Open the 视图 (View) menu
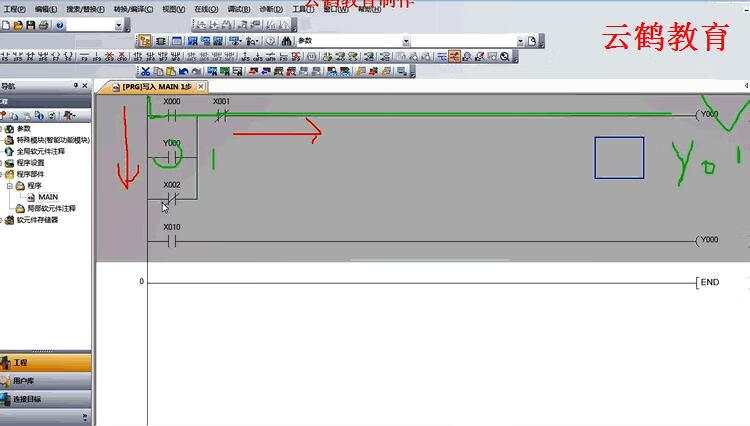The height and width of the screenshot is (426, 750). pos(173,9)
